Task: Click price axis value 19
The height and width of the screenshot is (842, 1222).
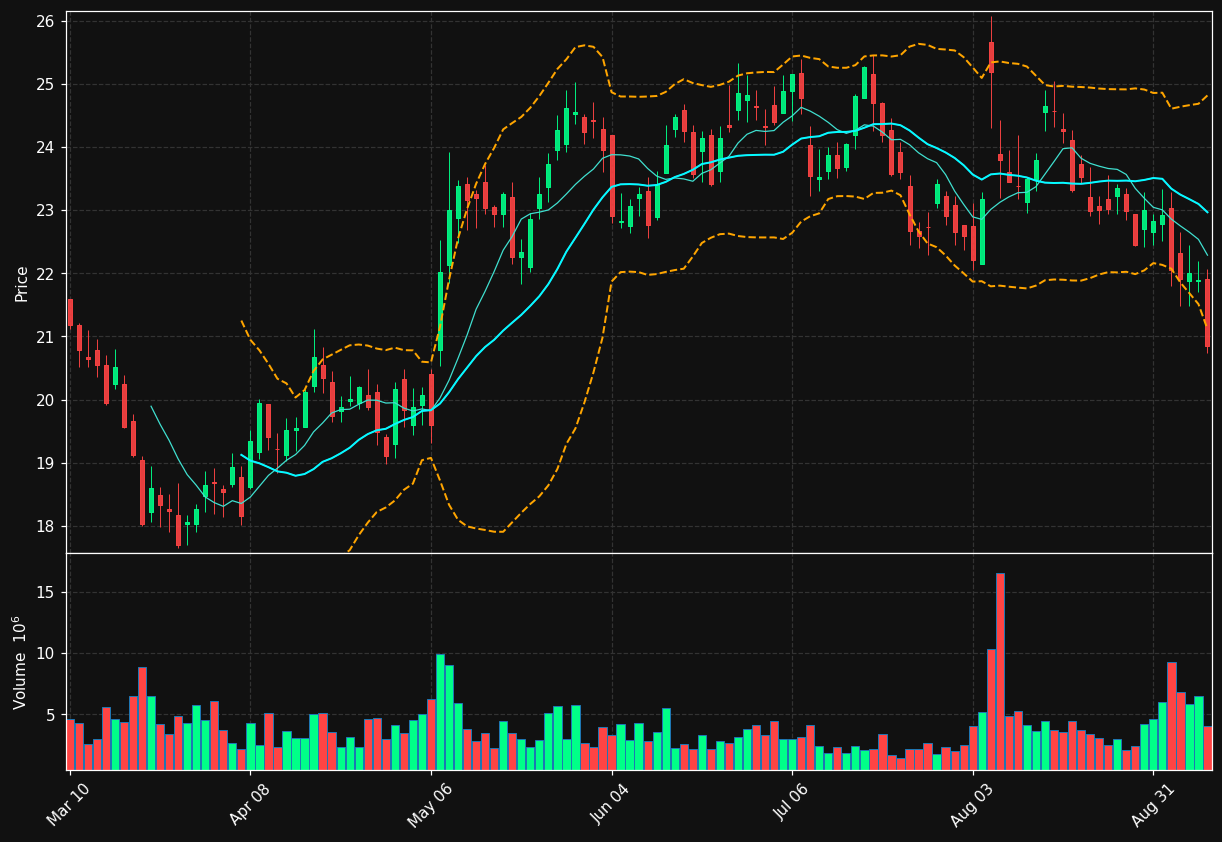Action: 47,463
